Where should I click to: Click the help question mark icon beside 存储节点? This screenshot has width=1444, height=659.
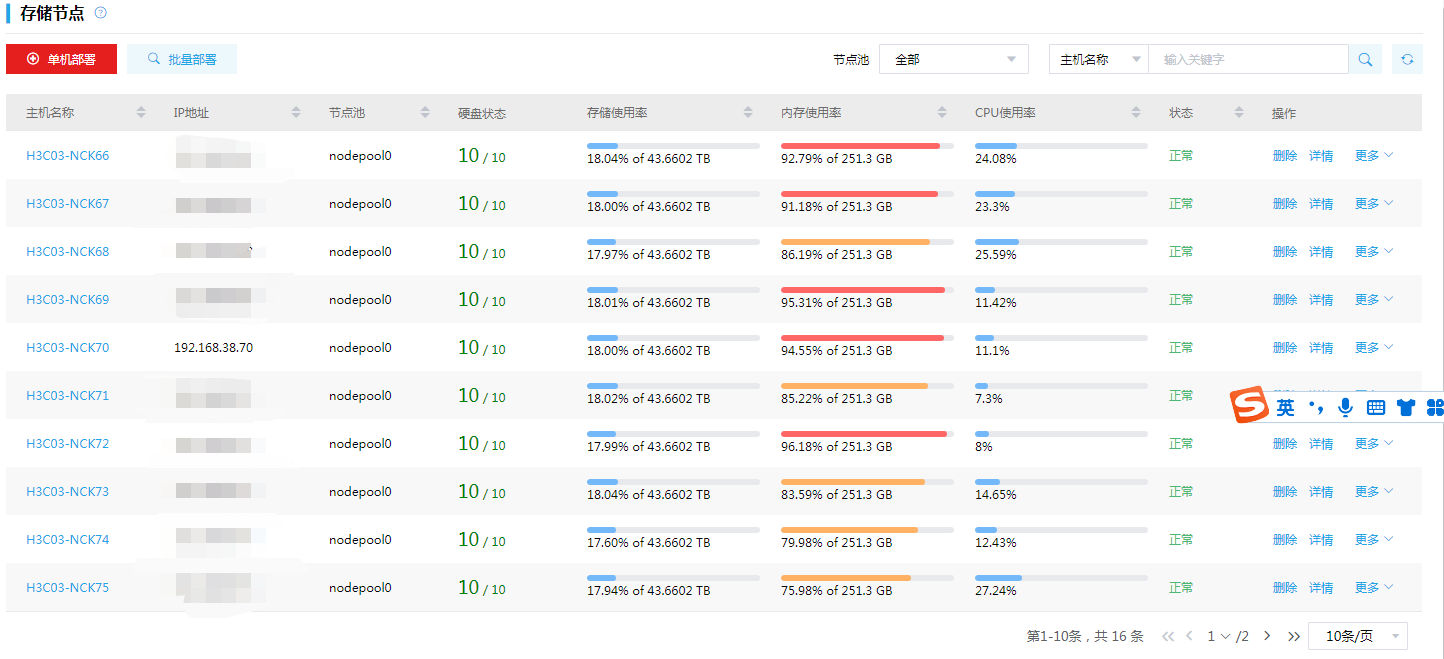point(100,13)
